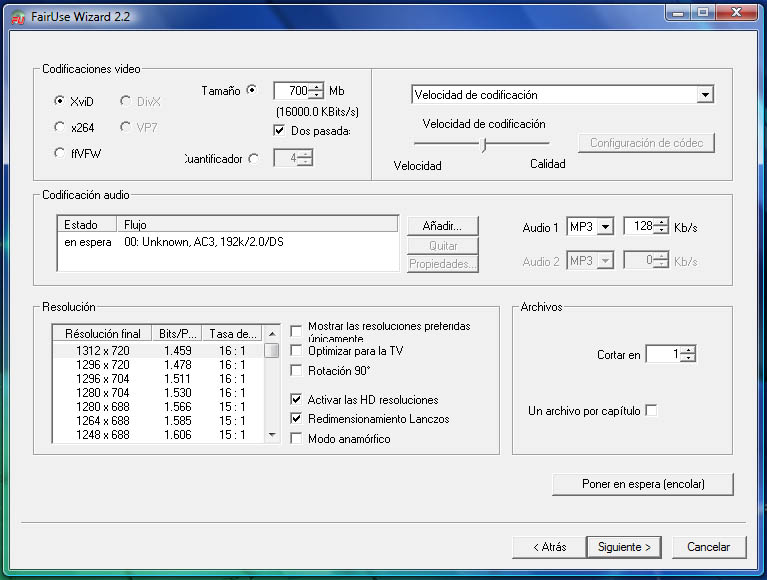Select the ffVFW codec radio button
This screenshot has width=767, height=580.
point(59,153)
